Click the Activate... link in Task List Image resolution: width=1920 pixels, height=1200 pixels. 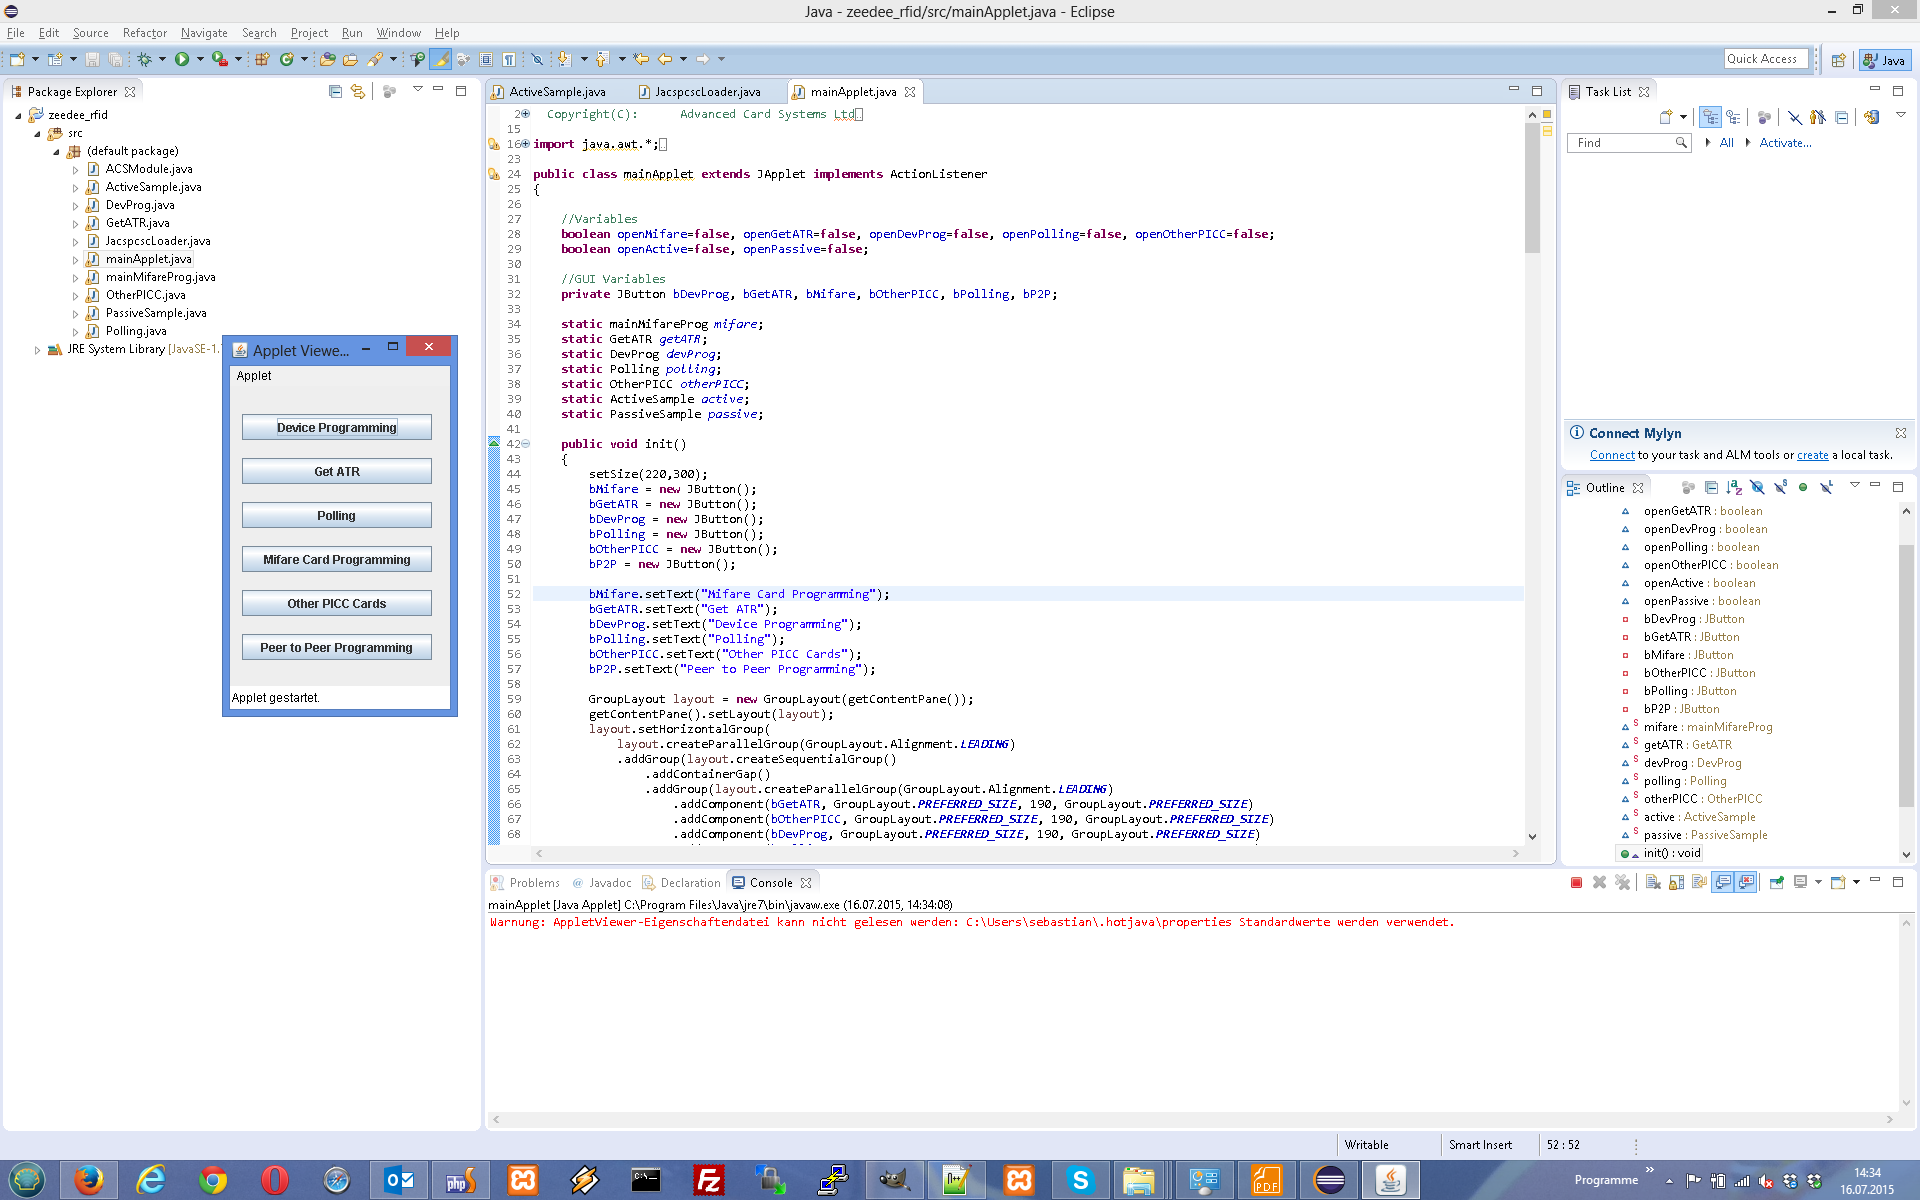coord(1785,143)
